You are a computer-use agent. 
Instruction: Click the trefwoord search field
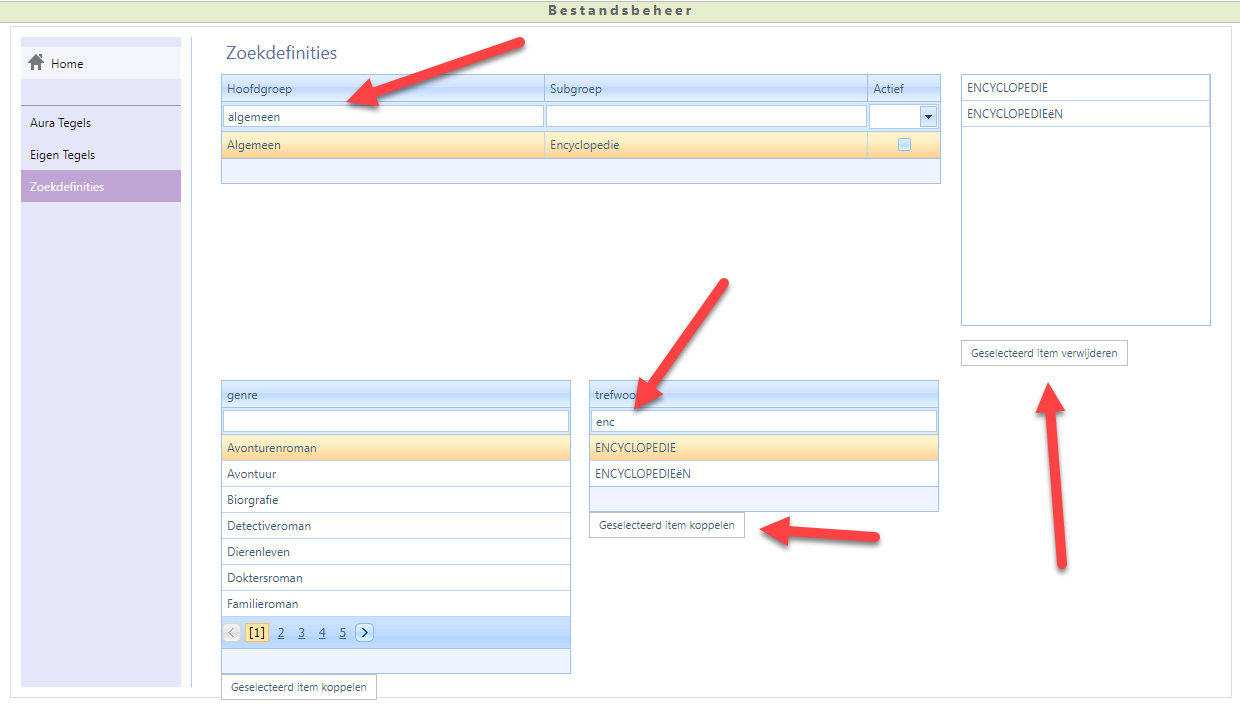pyautogui.click(x=764, y=422)
